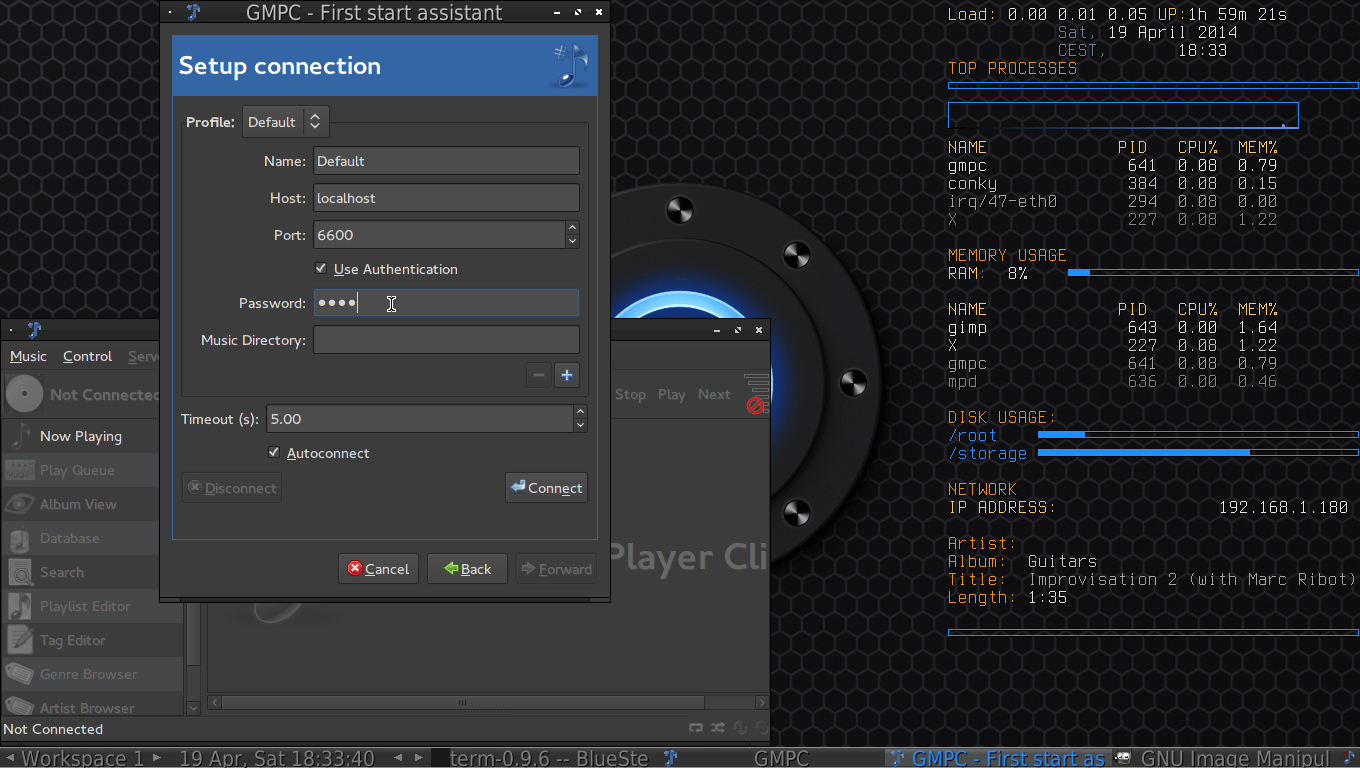Viewport: 1360px width, 768px height.
Task: Click the Music Directory input field
Action: pyautogui.click(x=446, y=340)
